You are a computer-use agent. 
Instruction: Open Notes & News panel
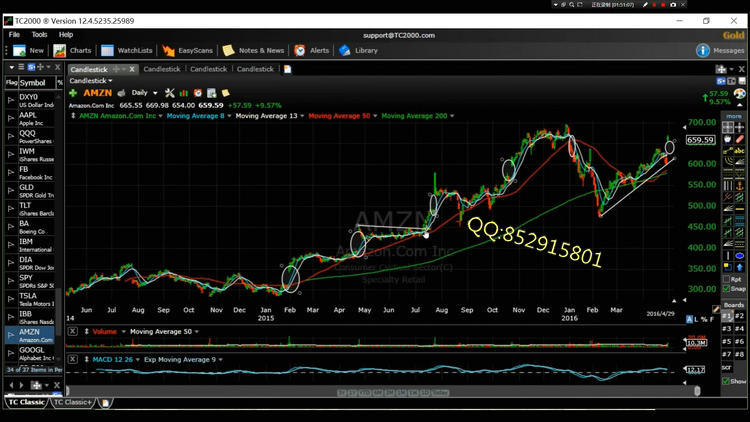pos(253,50)
